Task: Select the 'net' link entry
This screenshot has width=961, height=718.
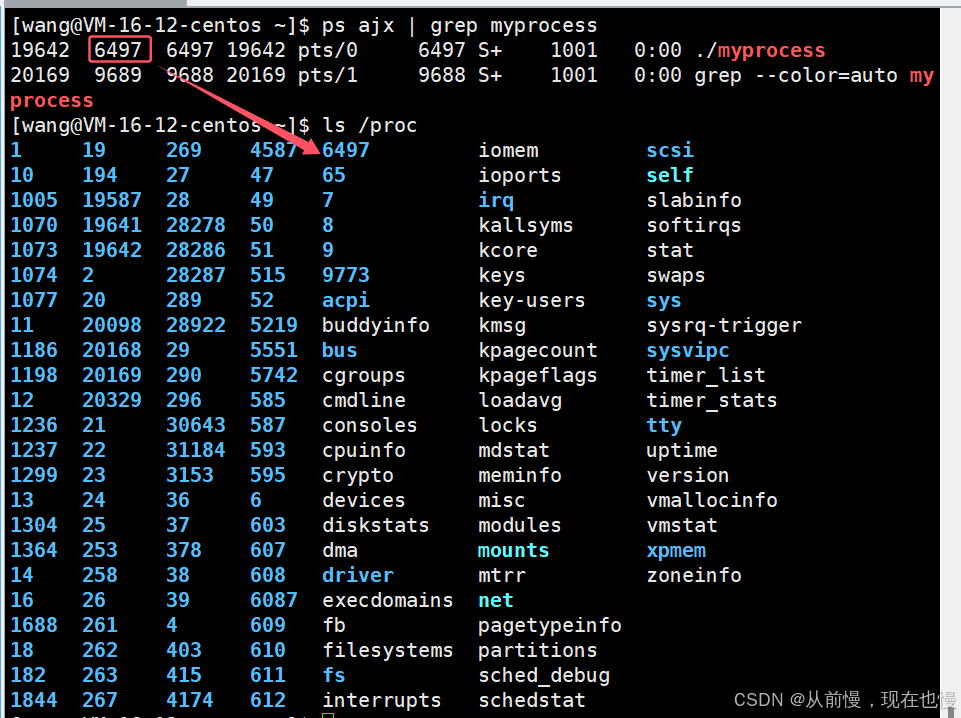Action: coord(496,600)
